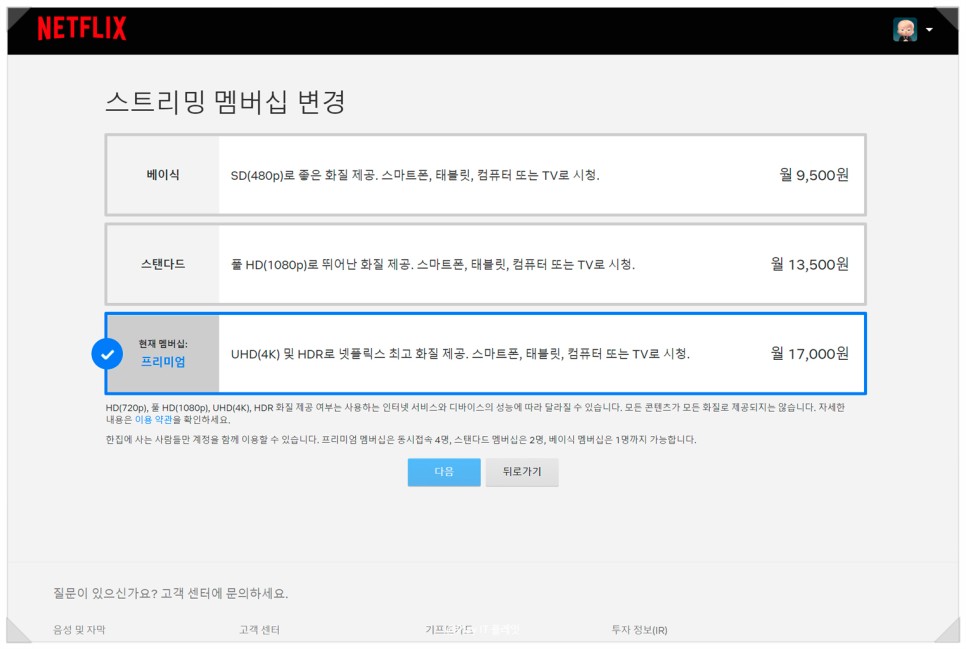The height and width of the screenshot is (649, 966).
Task: Click the 프리미엄 plan name text
Action: click(x=163, y=362)
